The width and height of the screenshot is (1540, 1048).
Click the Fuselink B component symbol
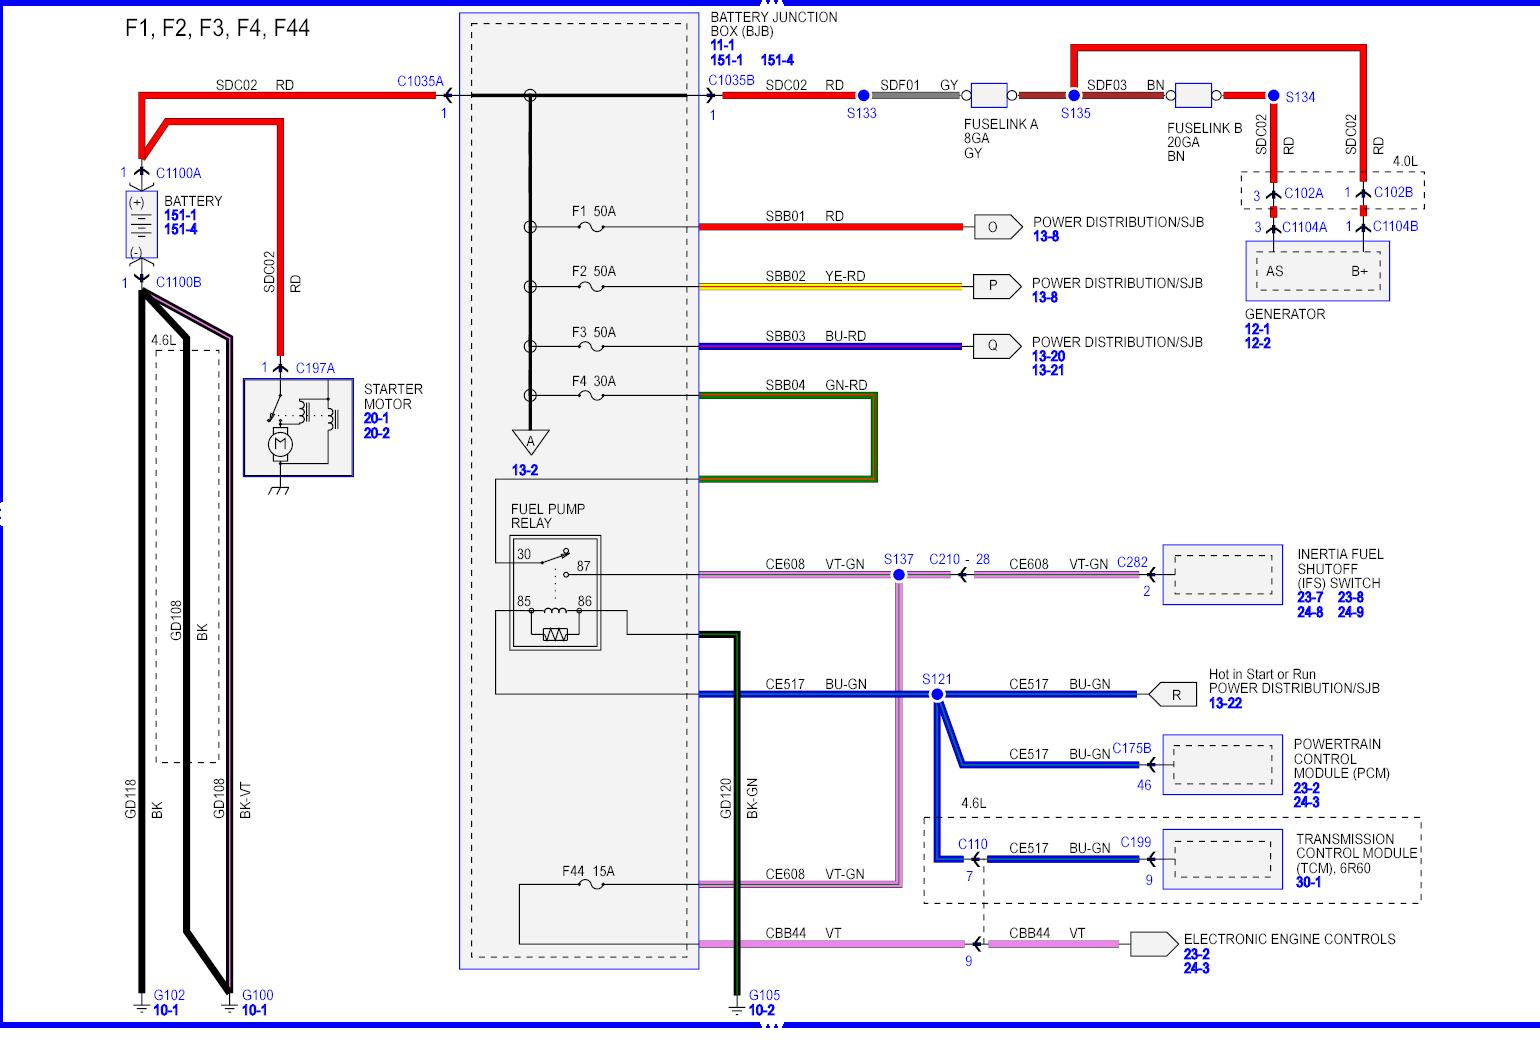(1193, 96)
